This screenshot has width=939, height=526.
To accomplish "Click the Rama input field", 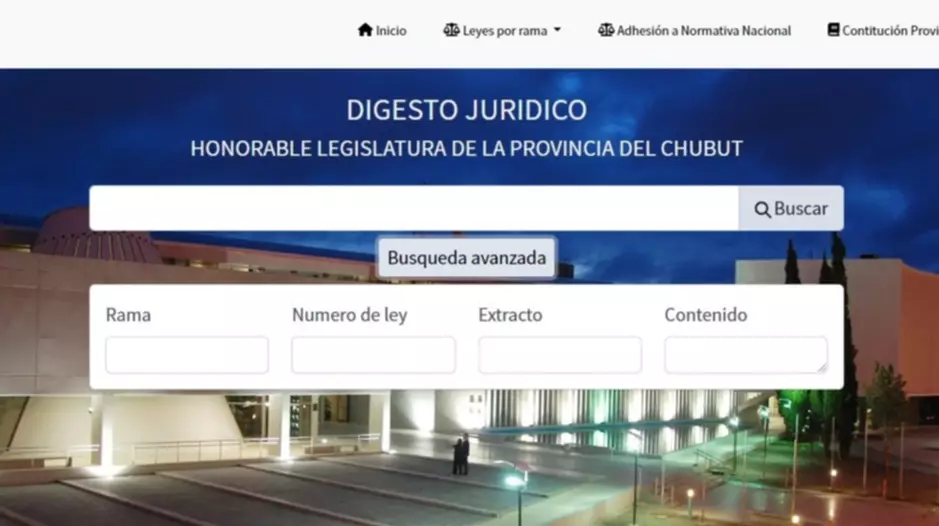I will point(187,355).
